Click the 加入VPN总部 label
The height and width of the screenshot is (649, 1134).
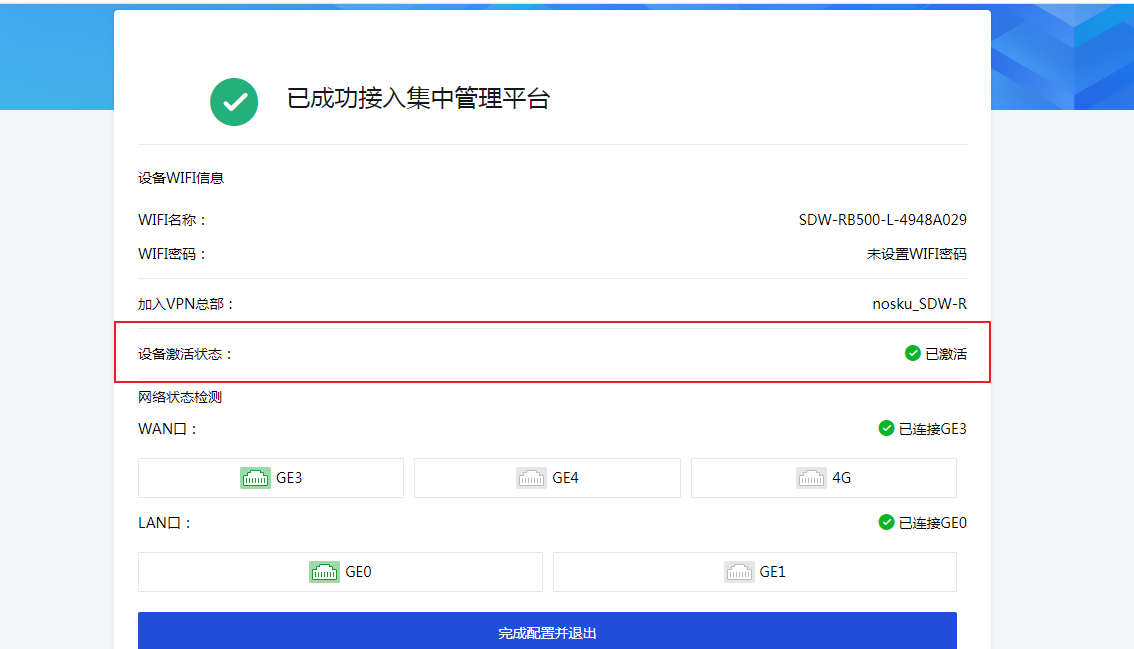(x=185, y=304)
